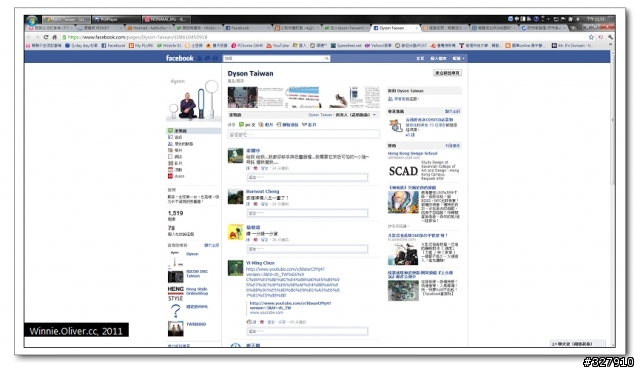This screenshot has height=370, width=640.
Task: Click the Profile link in Facebook header
Action: (438, 58)
